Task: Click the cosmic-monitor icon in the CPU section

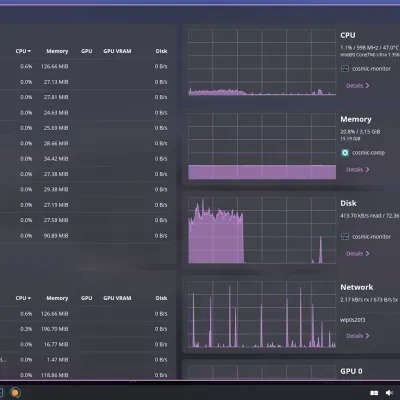Action: pyautogui.click(x=345, y=69)
